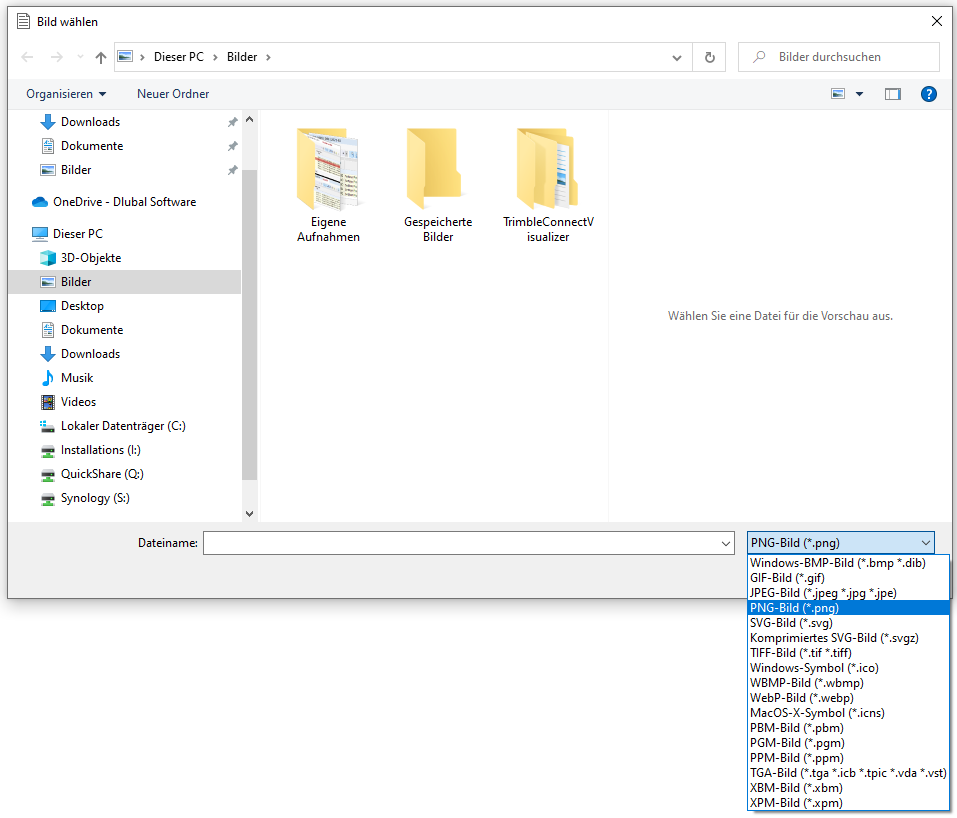Viewport: 957px width, 818px height.
Task: Open OneDrive - Dlubal Software
Action: [x=125, y=202]
